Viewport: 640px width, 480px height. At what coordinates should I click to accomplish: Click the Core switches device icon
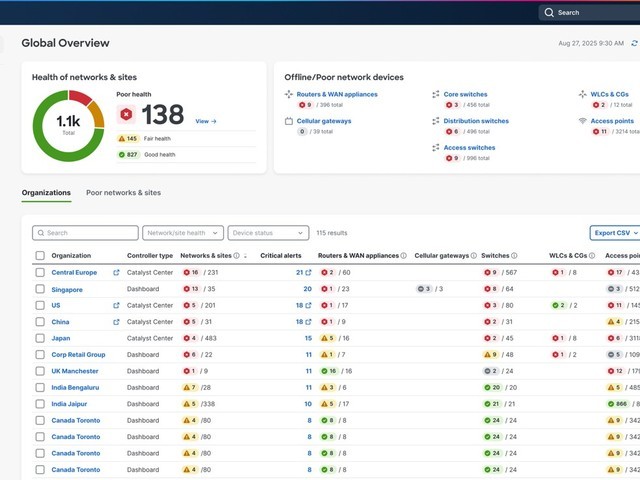[436, 94]
